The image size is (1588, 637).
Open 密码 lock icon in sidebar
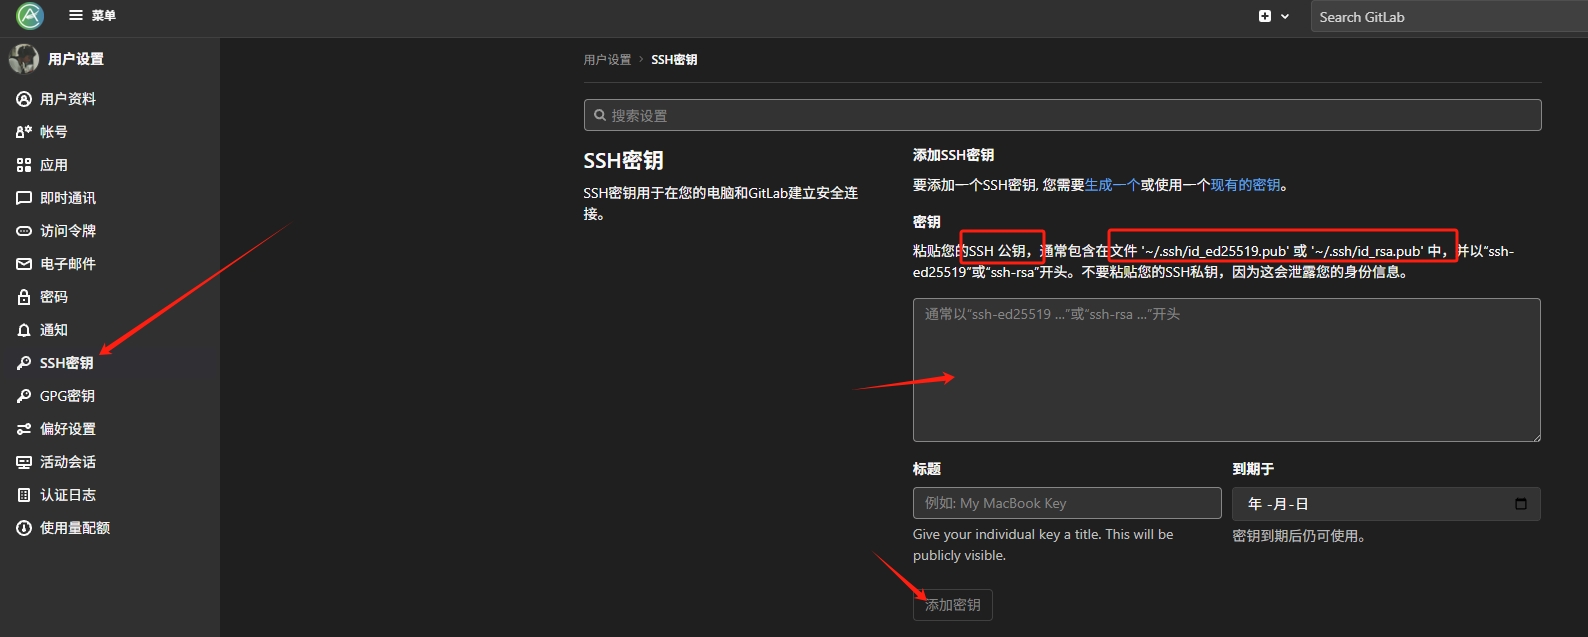(x=24, y=297)
